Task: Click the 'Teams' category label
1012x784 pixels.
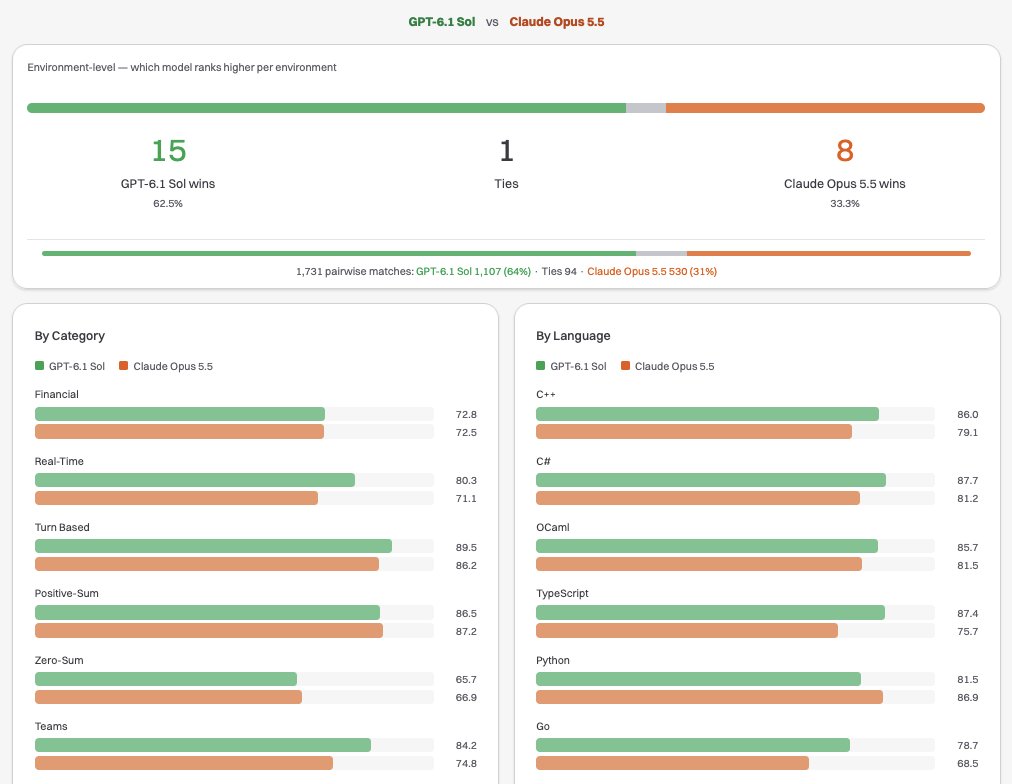Action: pos(51,727)
